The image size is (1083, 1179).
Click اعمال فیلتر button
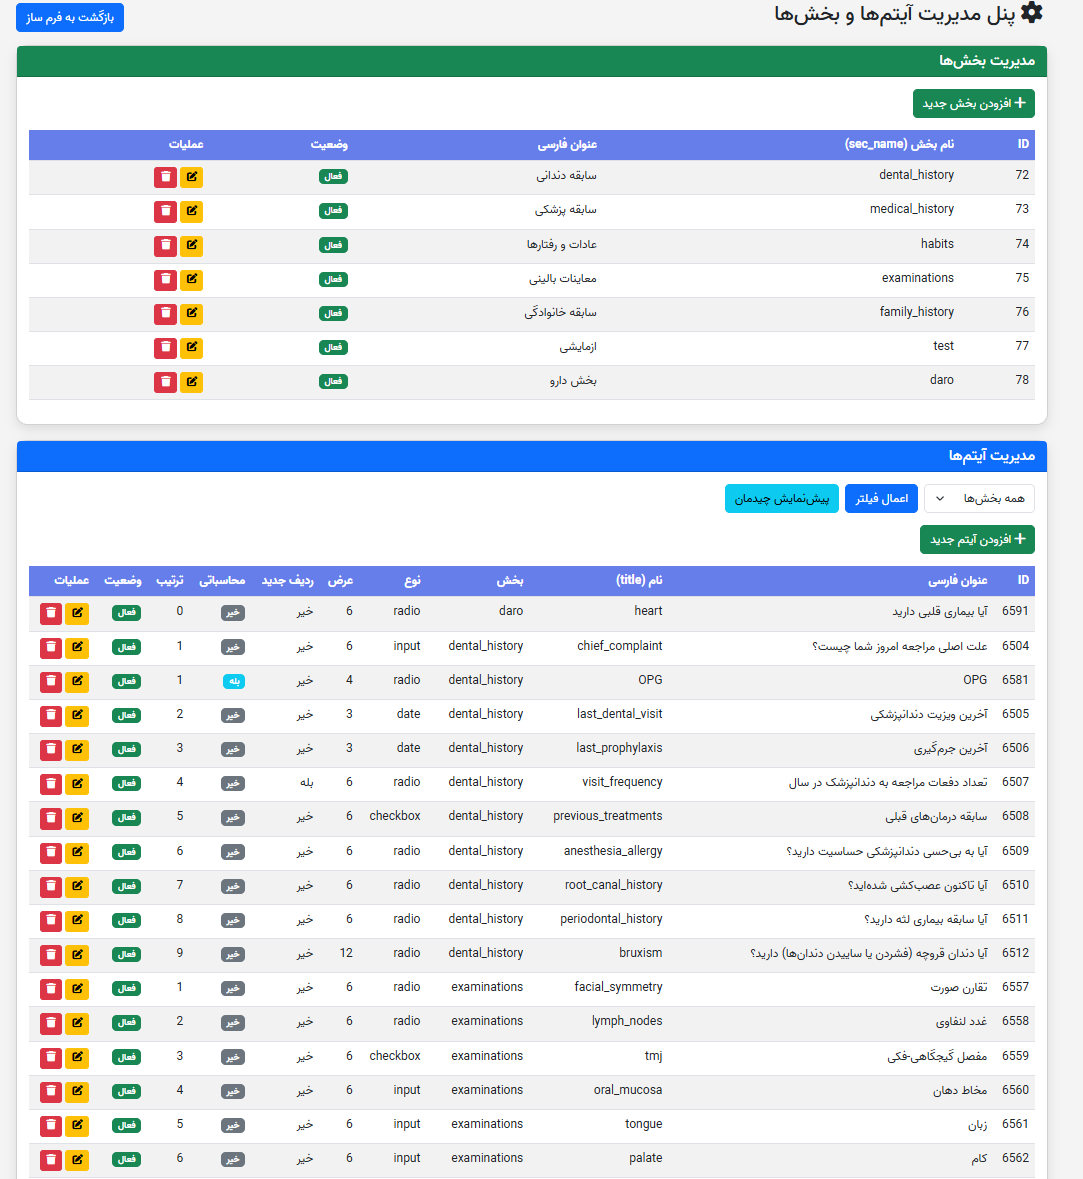coord(881,499)
